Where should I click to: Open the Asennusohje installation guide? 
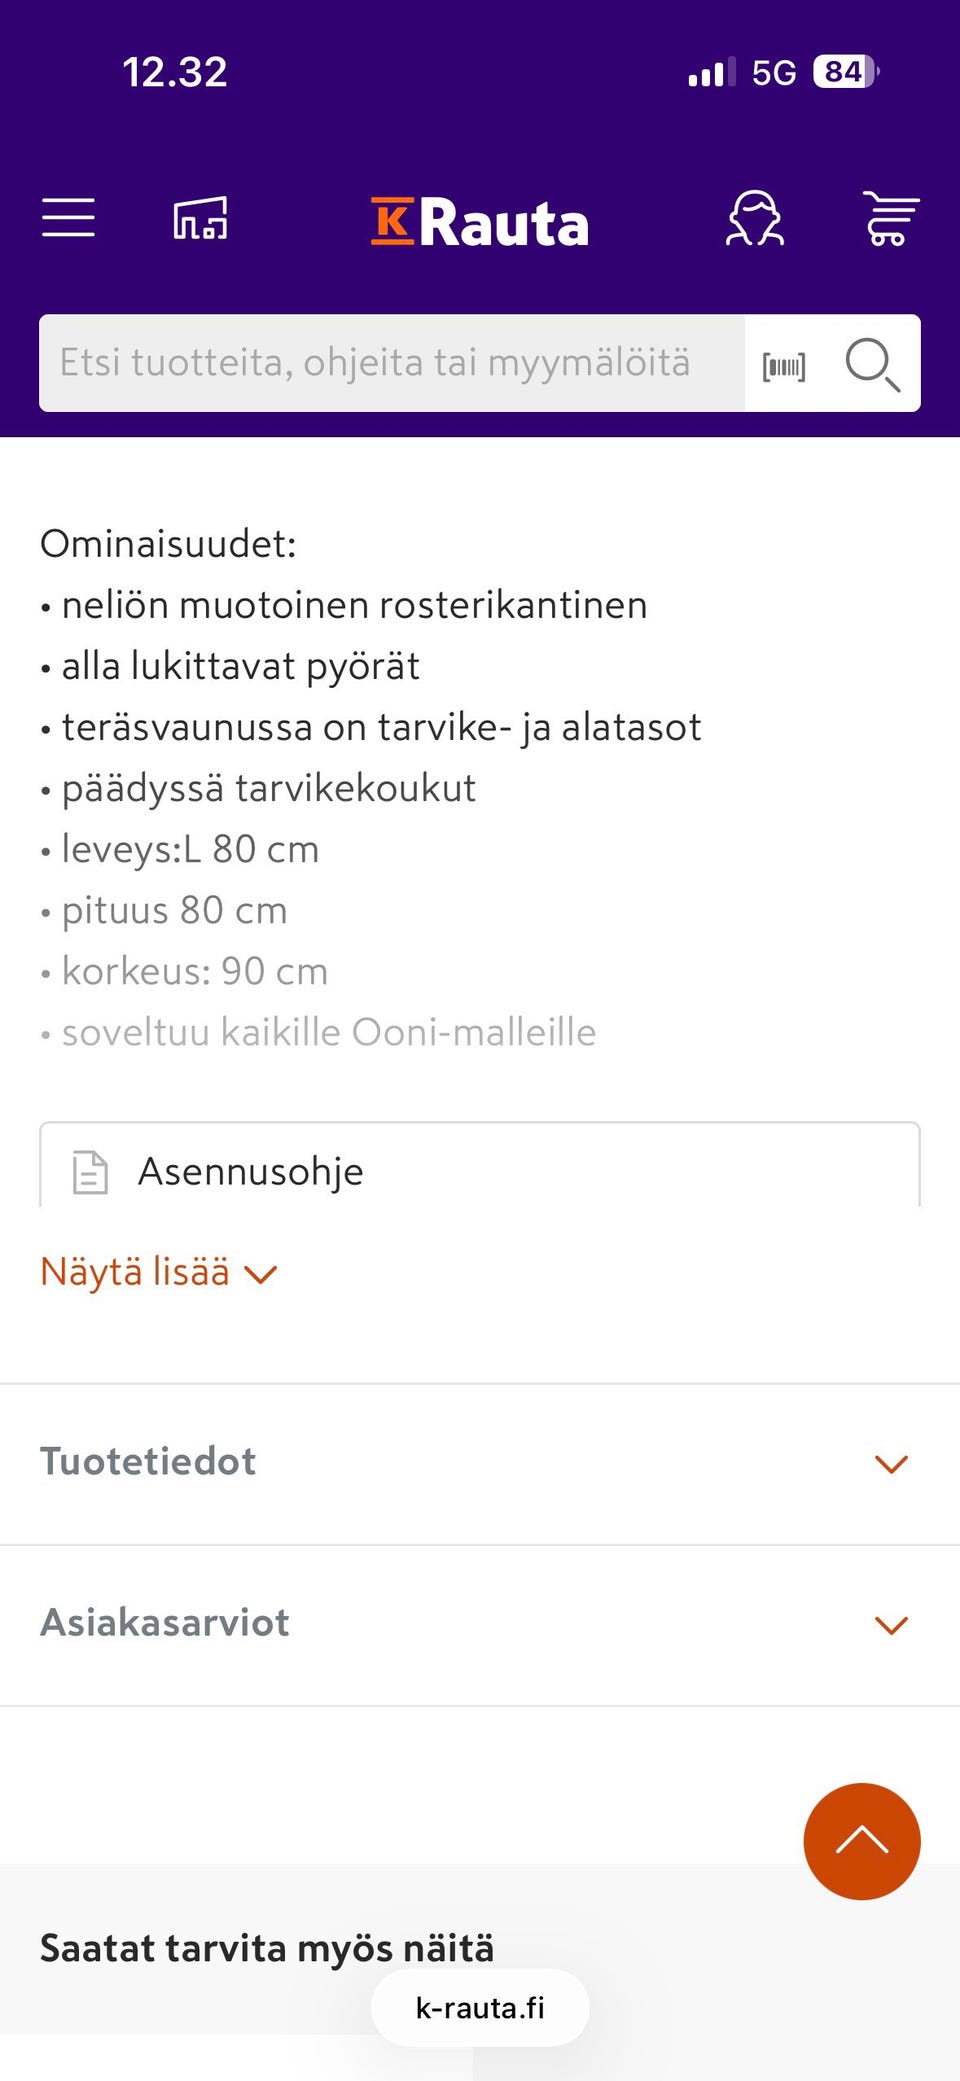[x=250, y=1171]
